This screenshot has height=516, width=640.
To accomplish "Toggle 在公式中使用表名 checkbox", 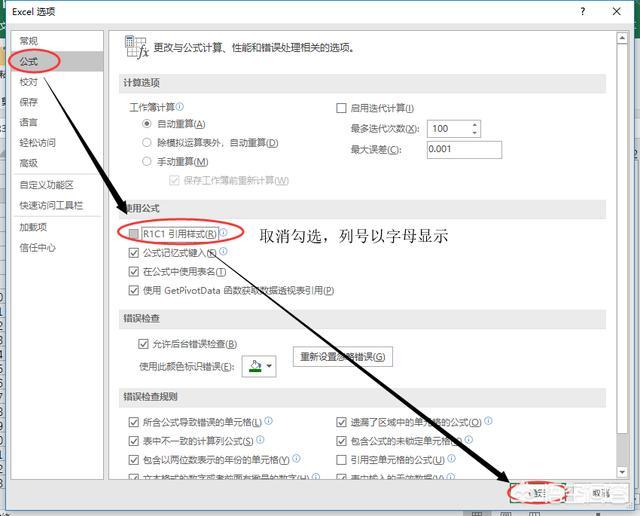I will point(133,271).
